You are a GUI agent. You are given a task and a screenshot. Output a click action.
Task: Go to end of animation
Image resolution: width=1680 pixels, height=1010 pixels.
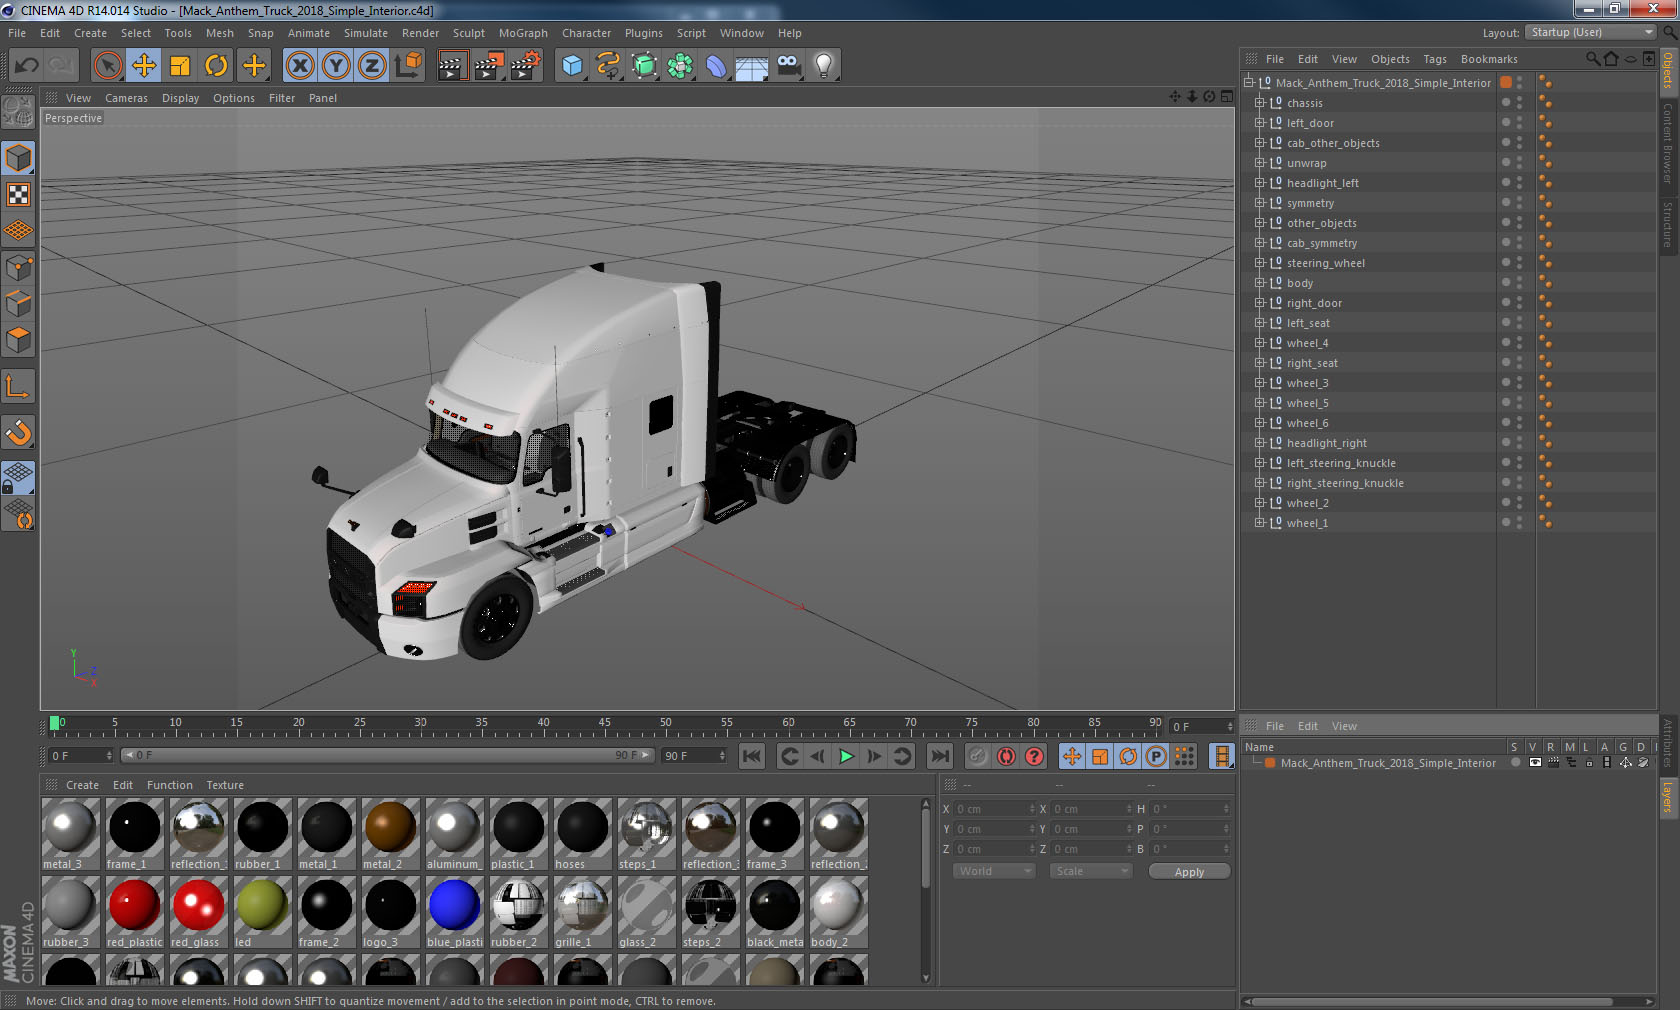pyautogui.click(x=940, y=756)
